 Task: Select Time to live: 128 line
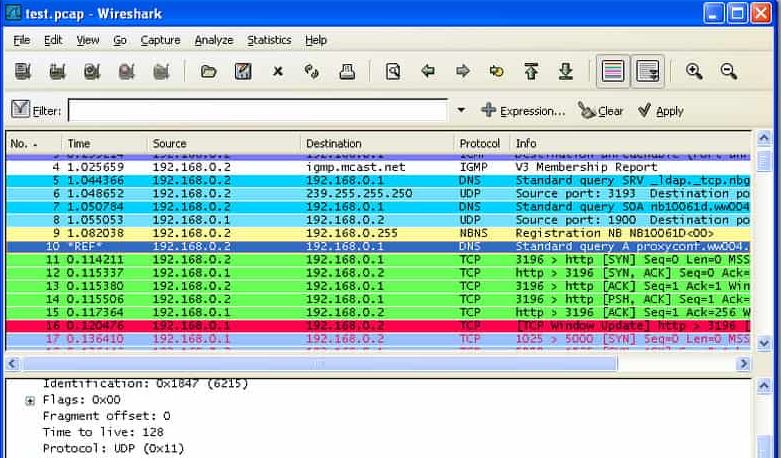point(103,432)
